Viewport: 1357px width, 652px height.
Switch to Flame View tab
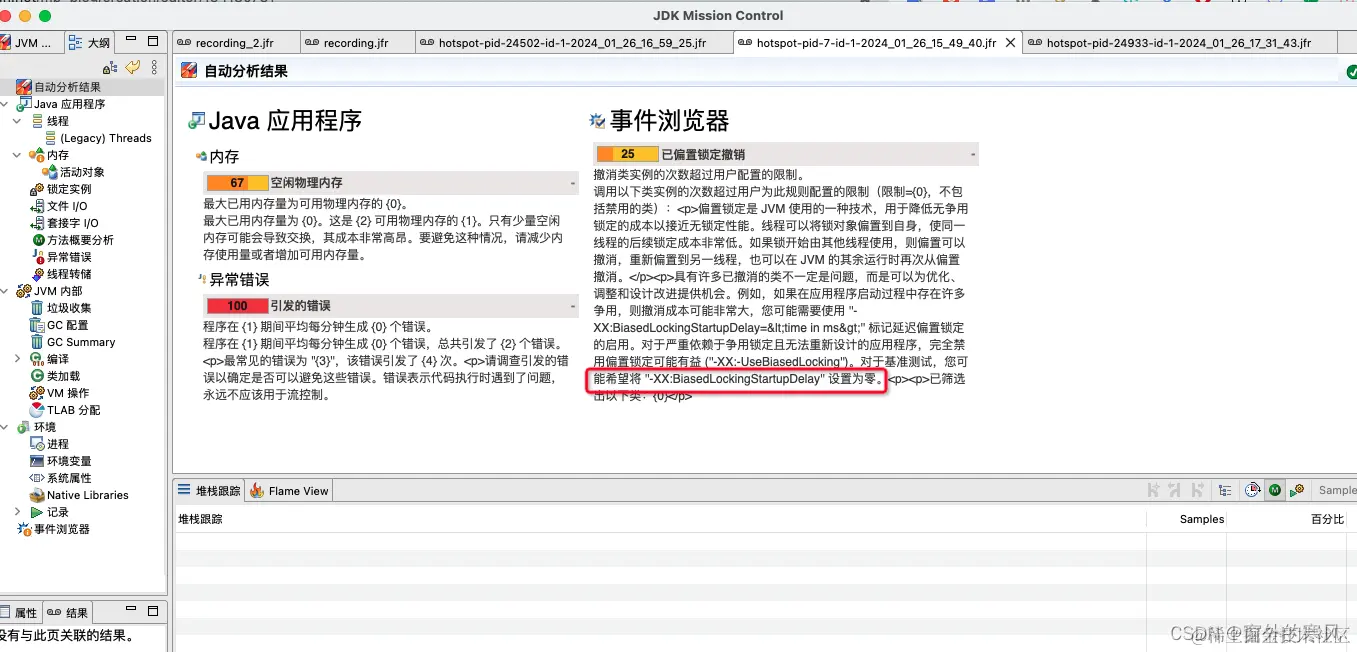(x=290, y=490)
